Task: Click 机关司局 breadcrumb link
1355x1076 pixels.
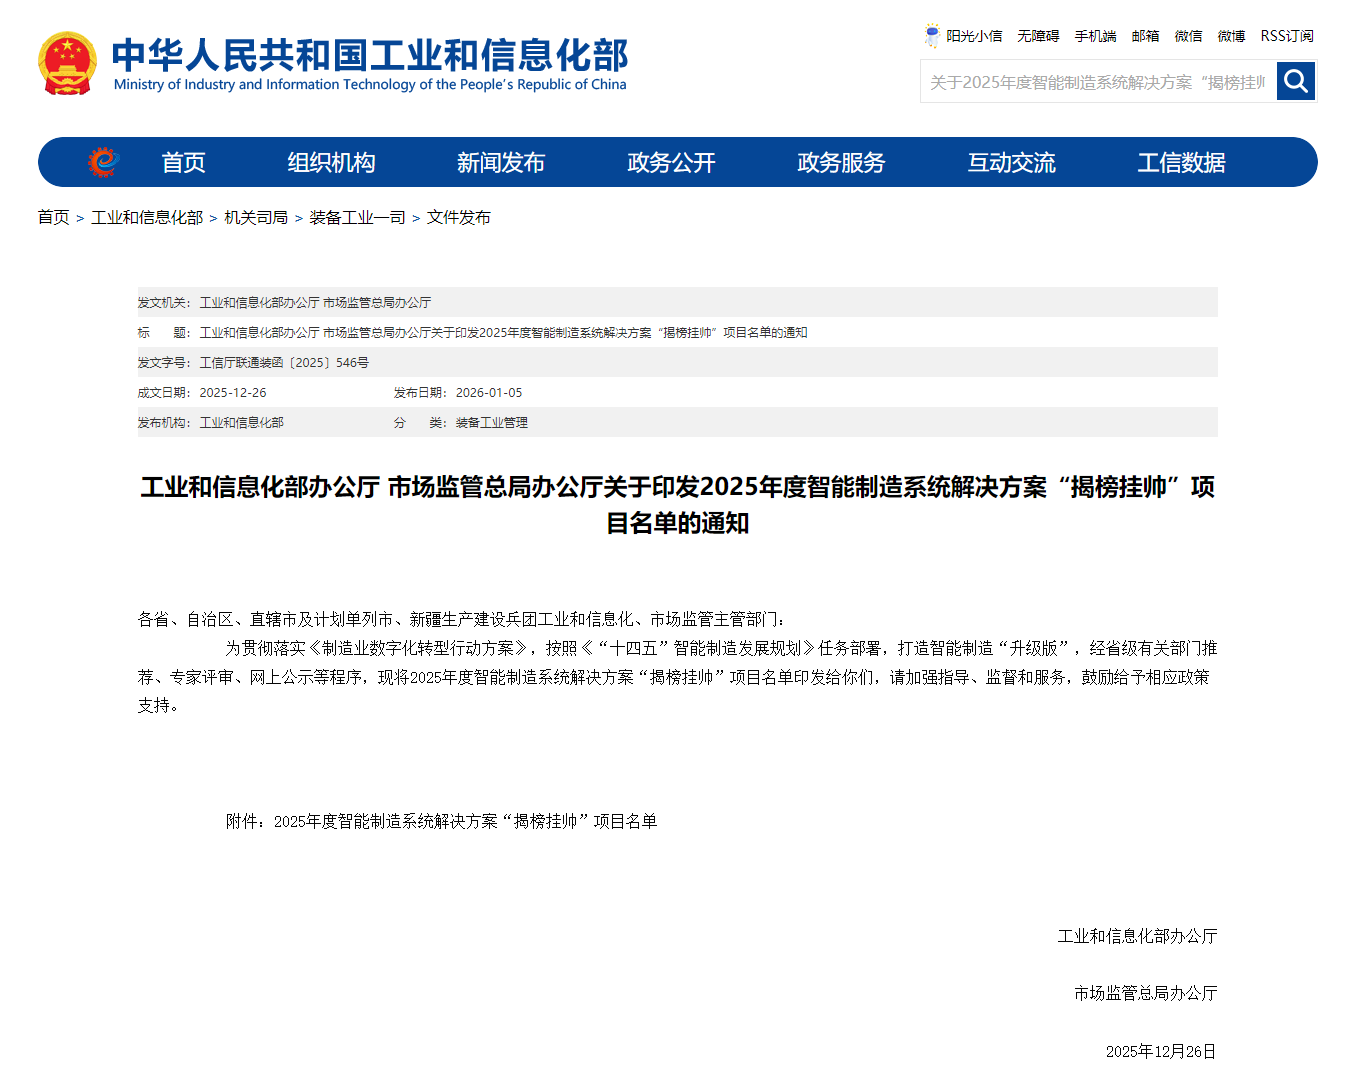Action: click(x=256, y=217)
